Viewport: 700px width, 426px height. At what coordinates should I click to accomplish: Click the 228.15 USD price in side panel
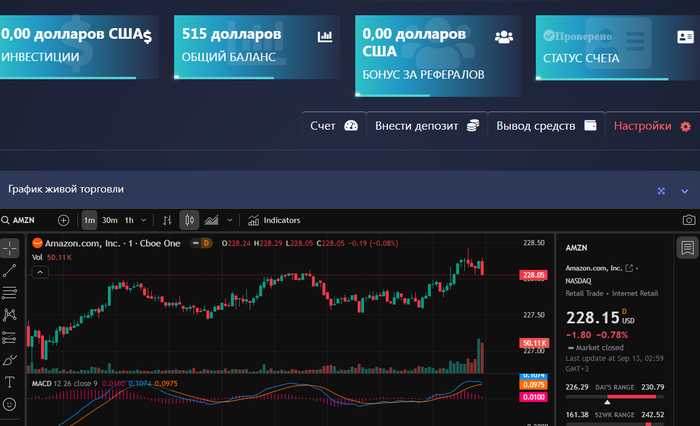600,317
